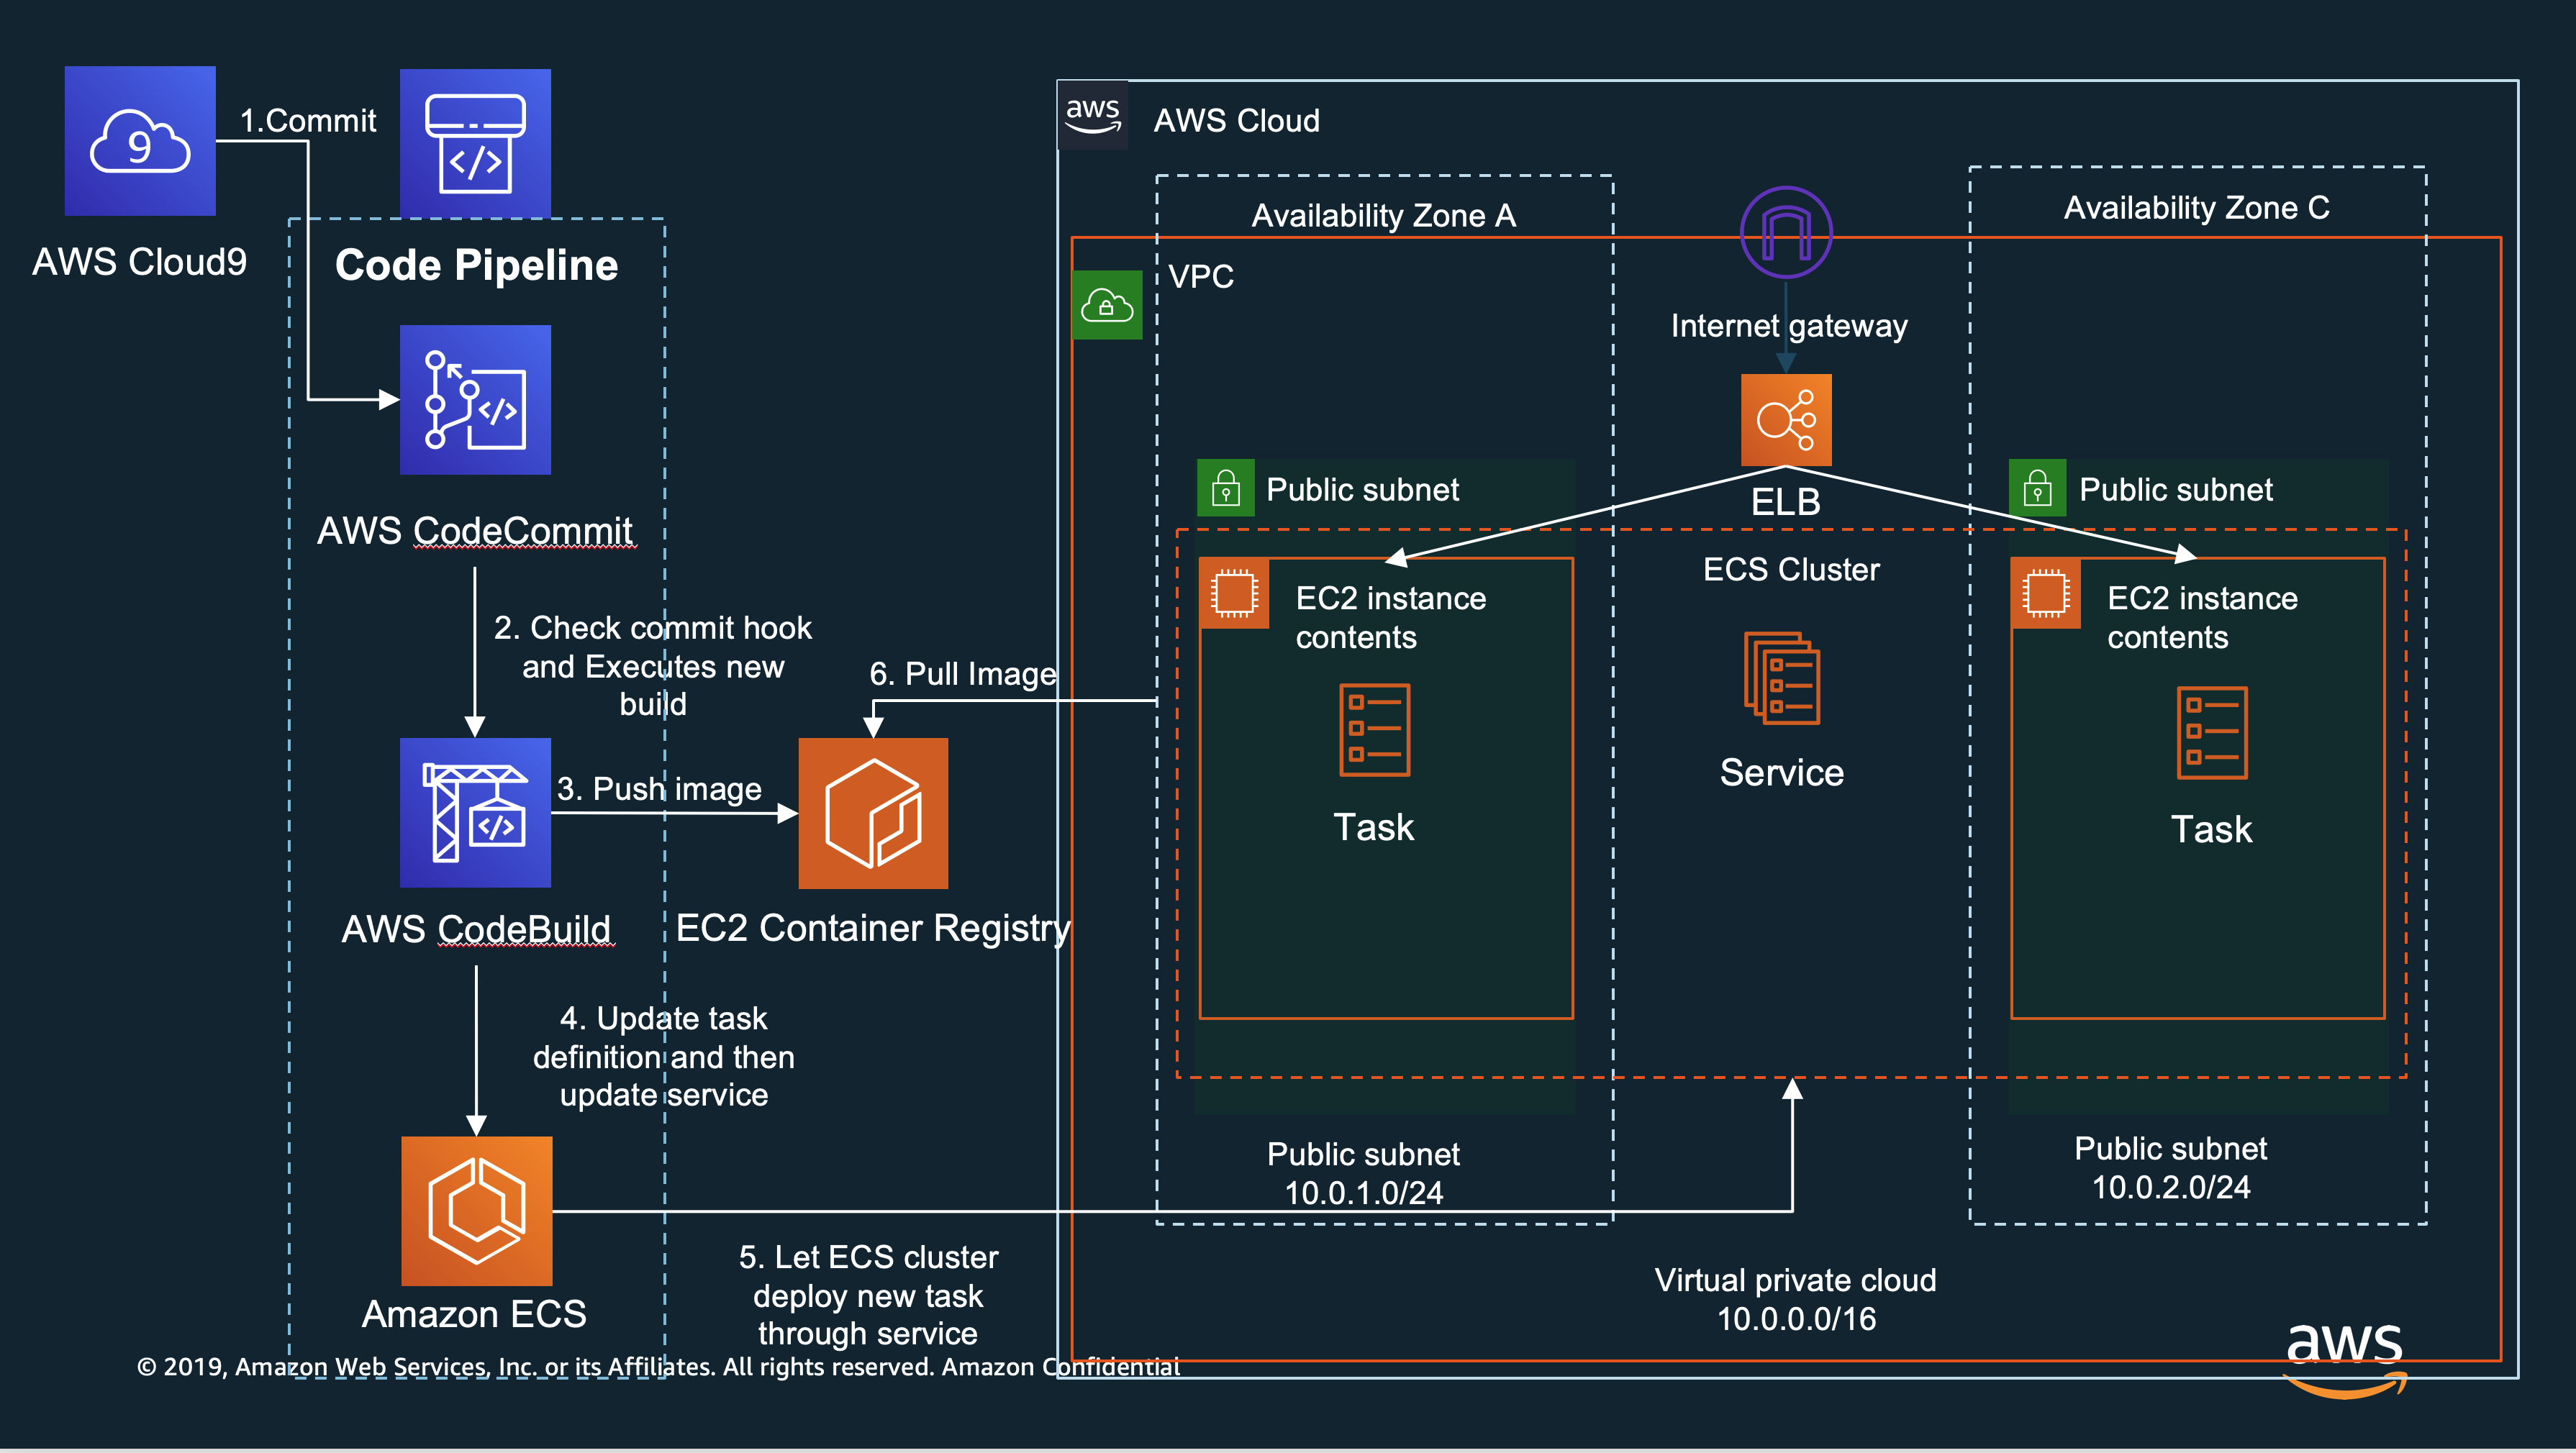Click the AWS CodeCommit icon
The width and height of the screenshot is (2576, 1453).
[475, 400]
